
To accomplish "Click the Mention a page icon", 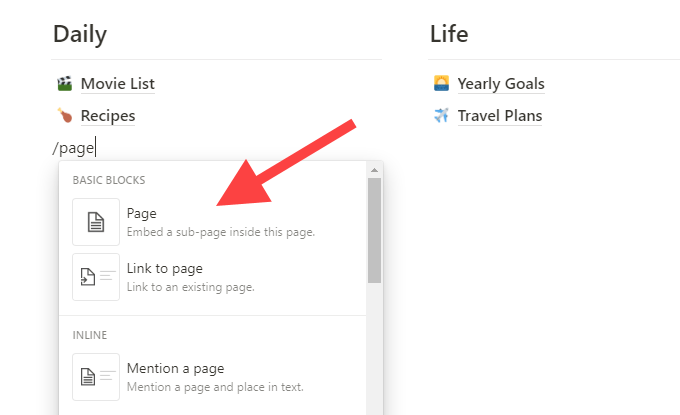I will pos(96,377).
